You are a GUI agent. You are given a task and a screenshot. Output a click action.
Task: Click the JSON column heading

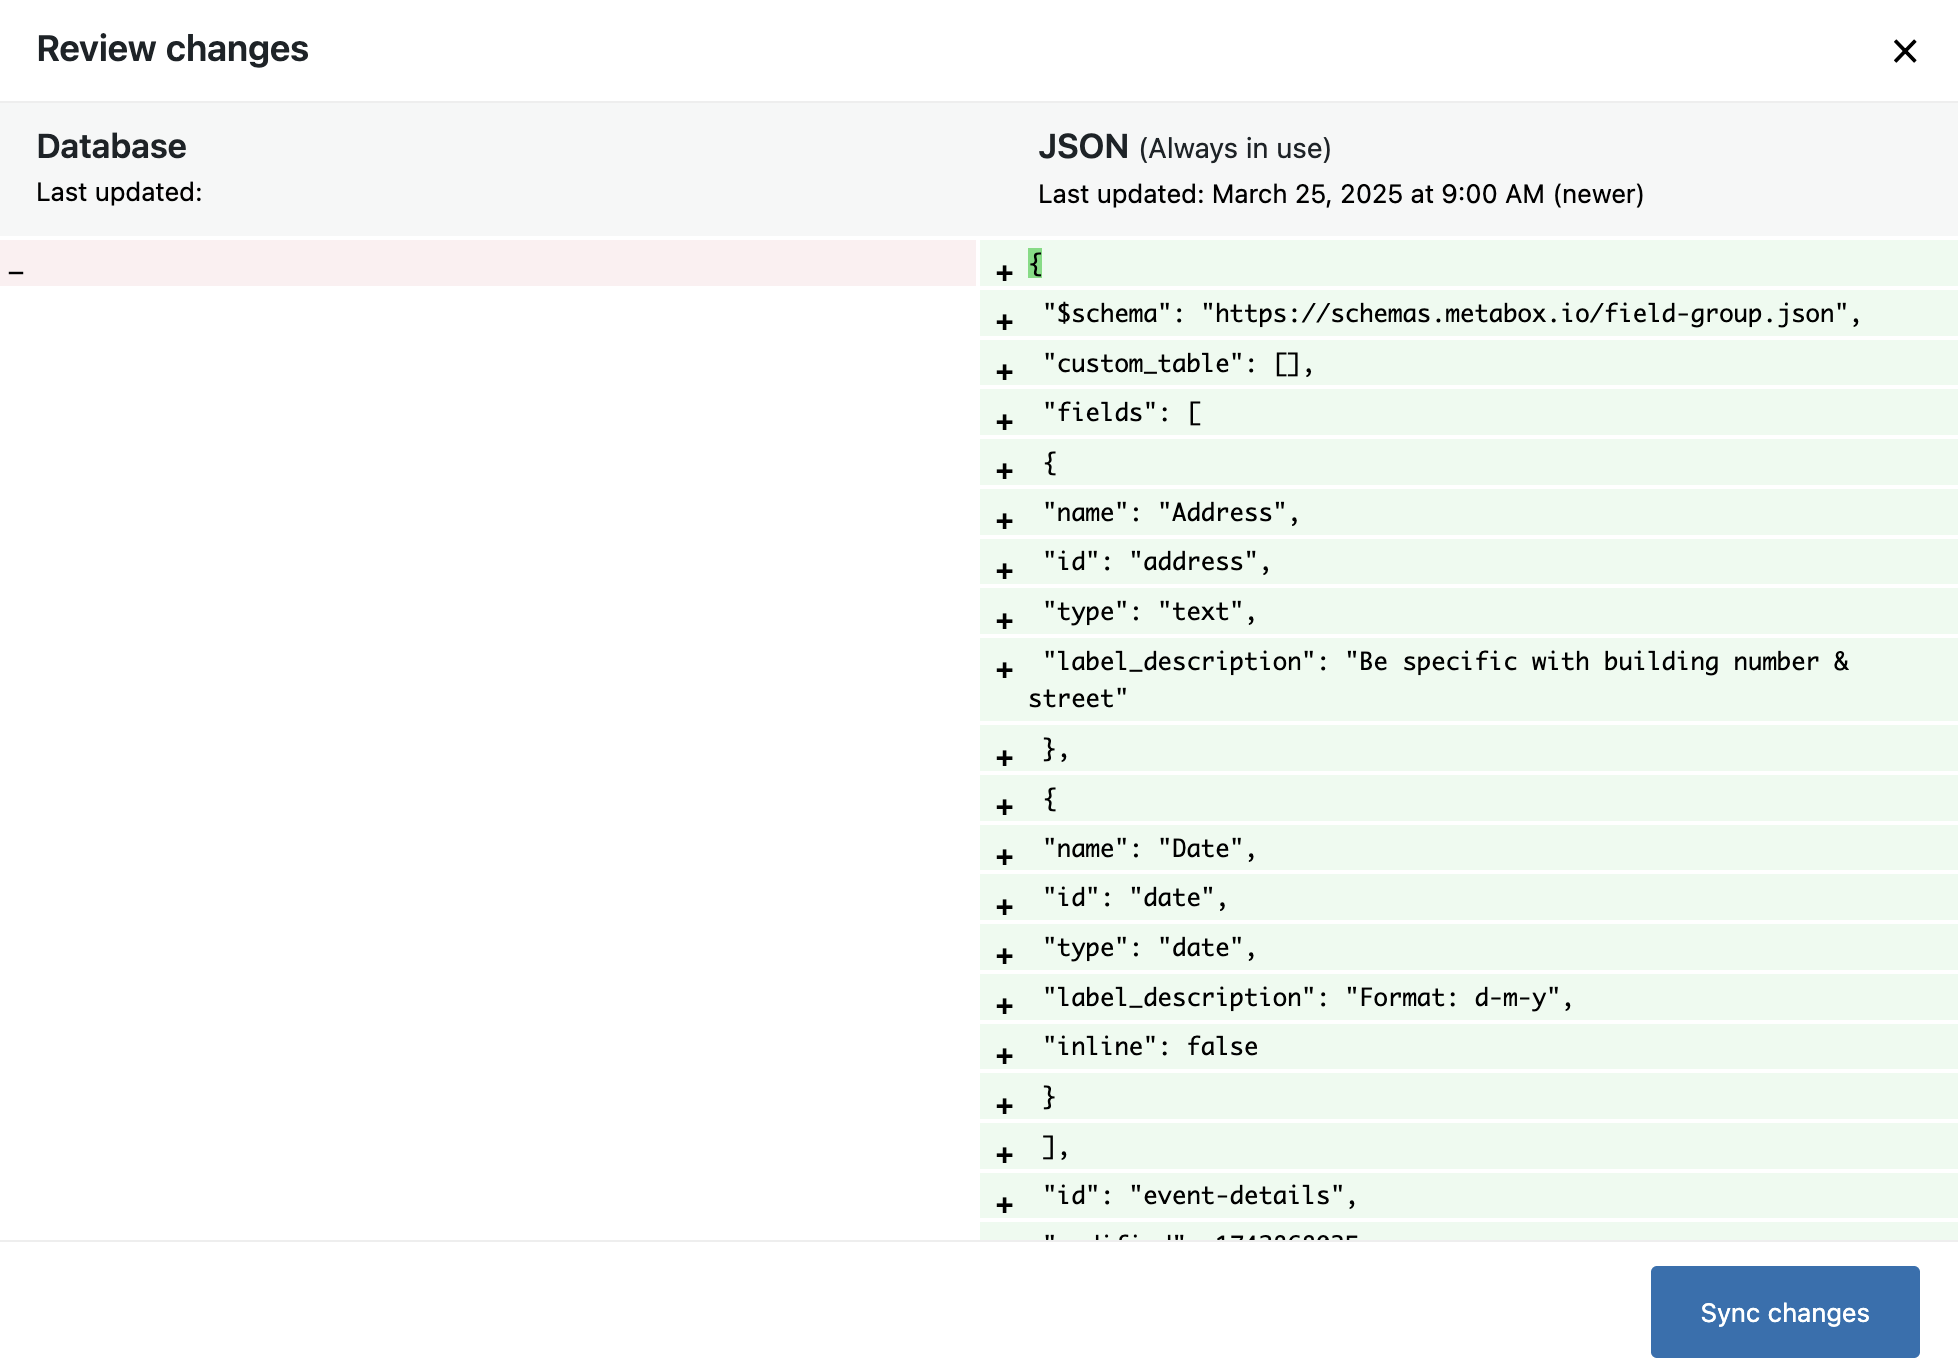tap(1083, 147)
